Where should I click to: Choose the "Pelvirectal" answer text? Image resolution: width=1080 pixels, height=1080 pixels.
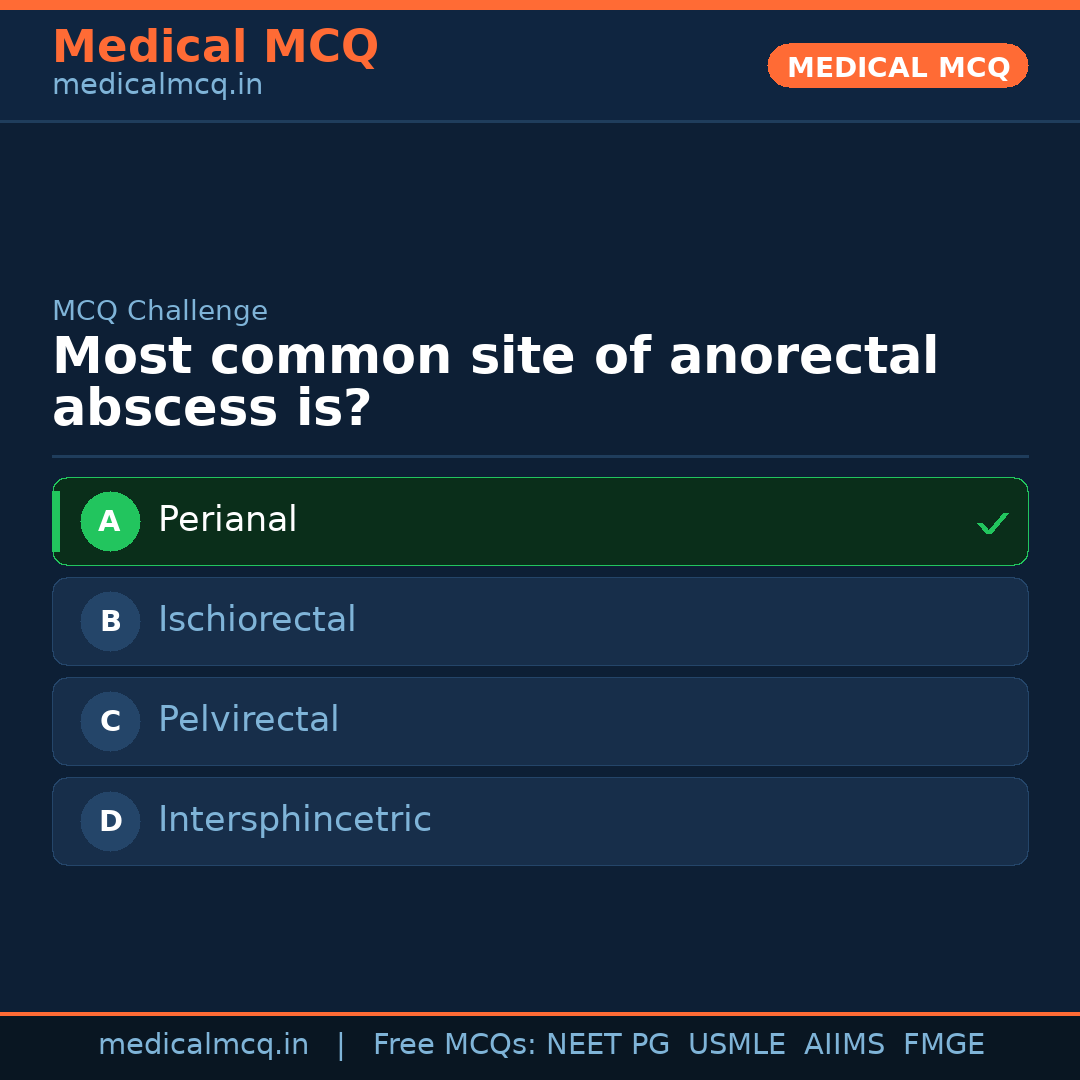coord(248,720)
